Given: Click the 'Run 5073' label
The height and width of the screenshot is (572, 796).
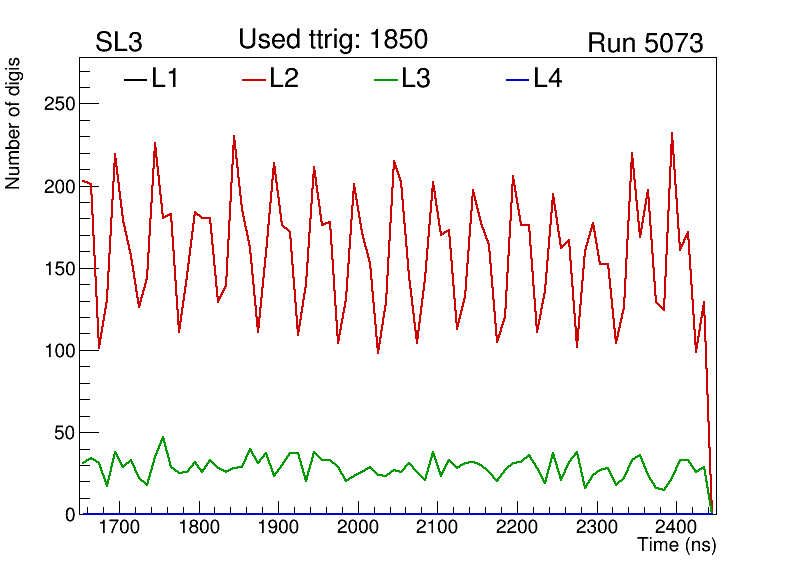Looking at the screenshot, I should click(x=645, y=43).
